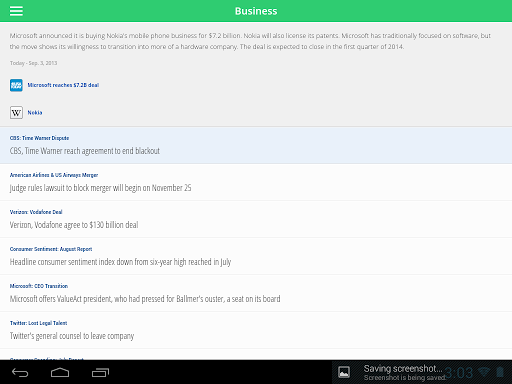The width and height of the screenshot is (512, 384).
Task: Open the consumer sentiment index story
Action: point(256,256)
